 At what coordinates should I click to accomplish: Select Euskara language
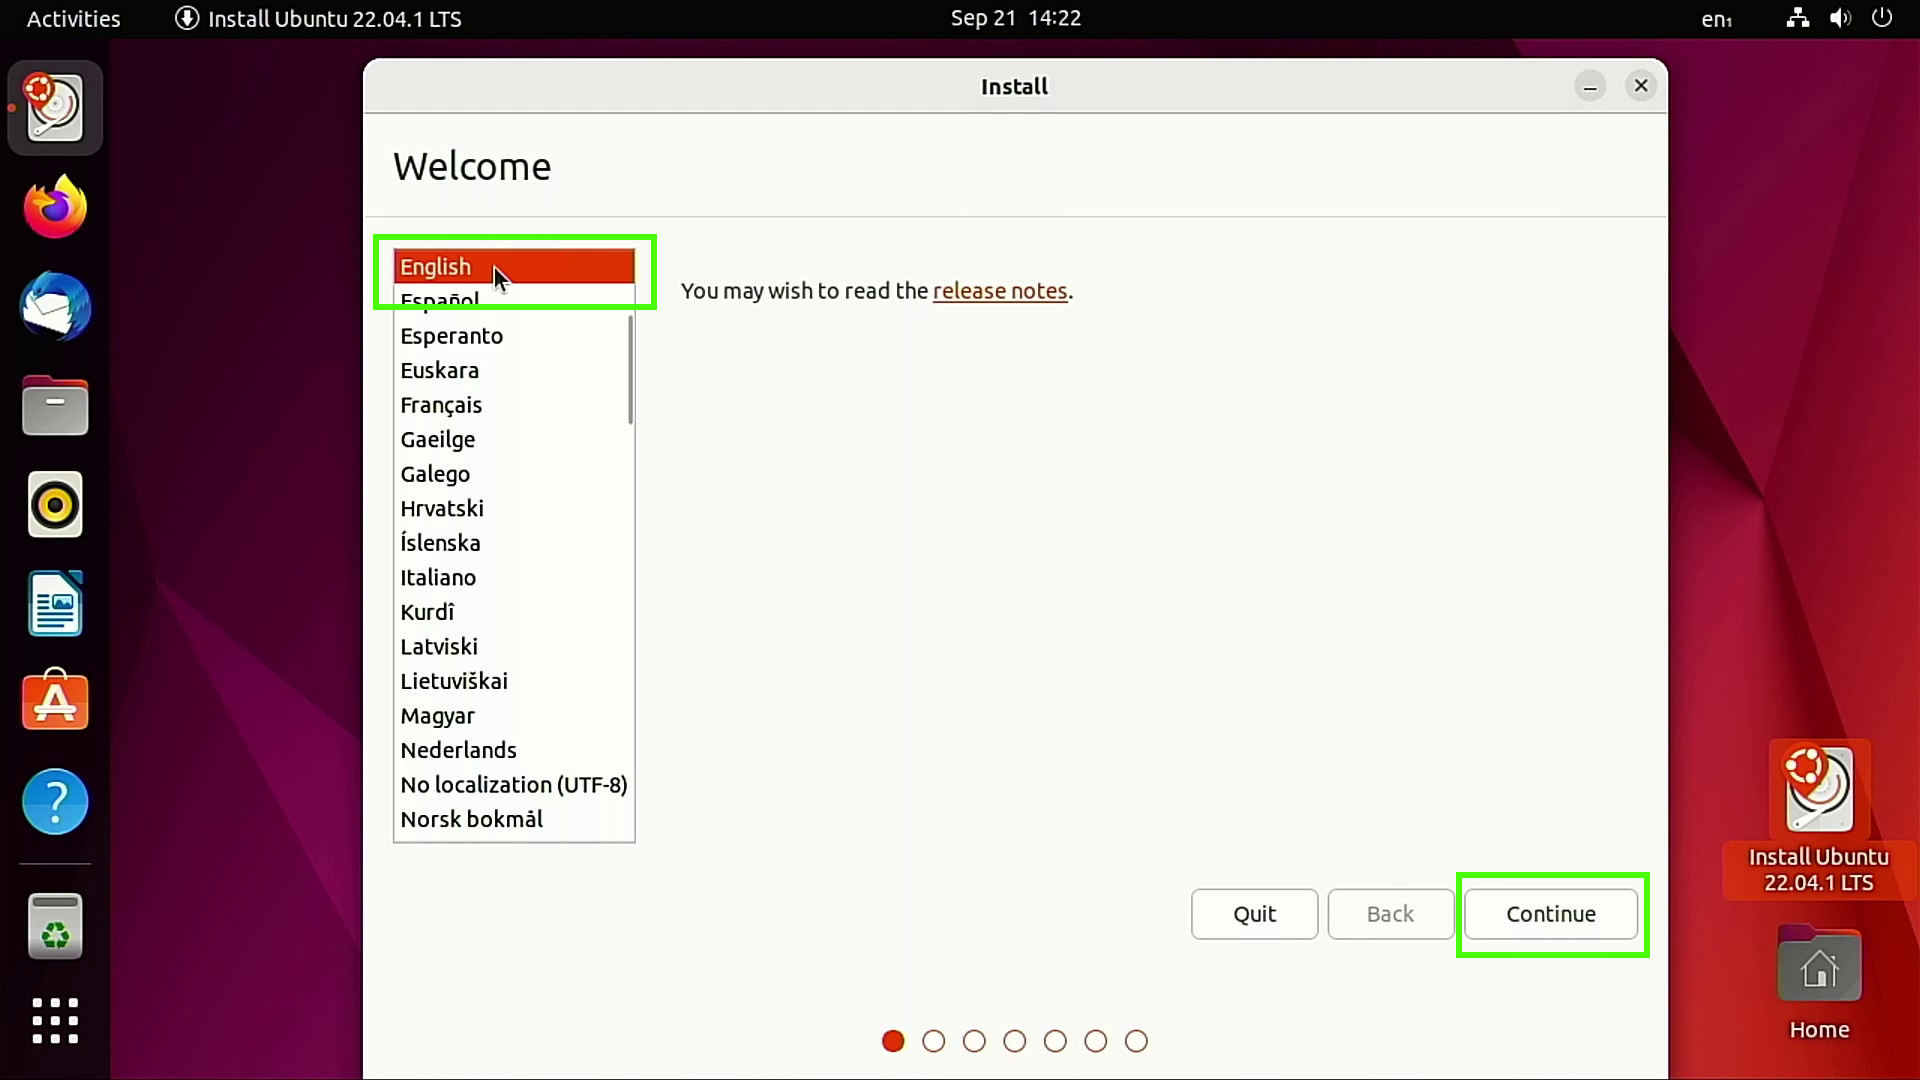pos(514,371)
